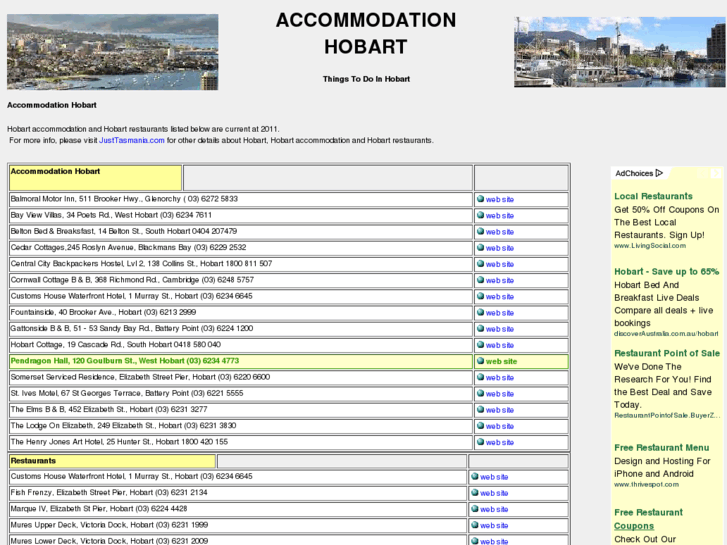
Task: Open web site link for Mures Lower Deck
Action: coord(494,541)
